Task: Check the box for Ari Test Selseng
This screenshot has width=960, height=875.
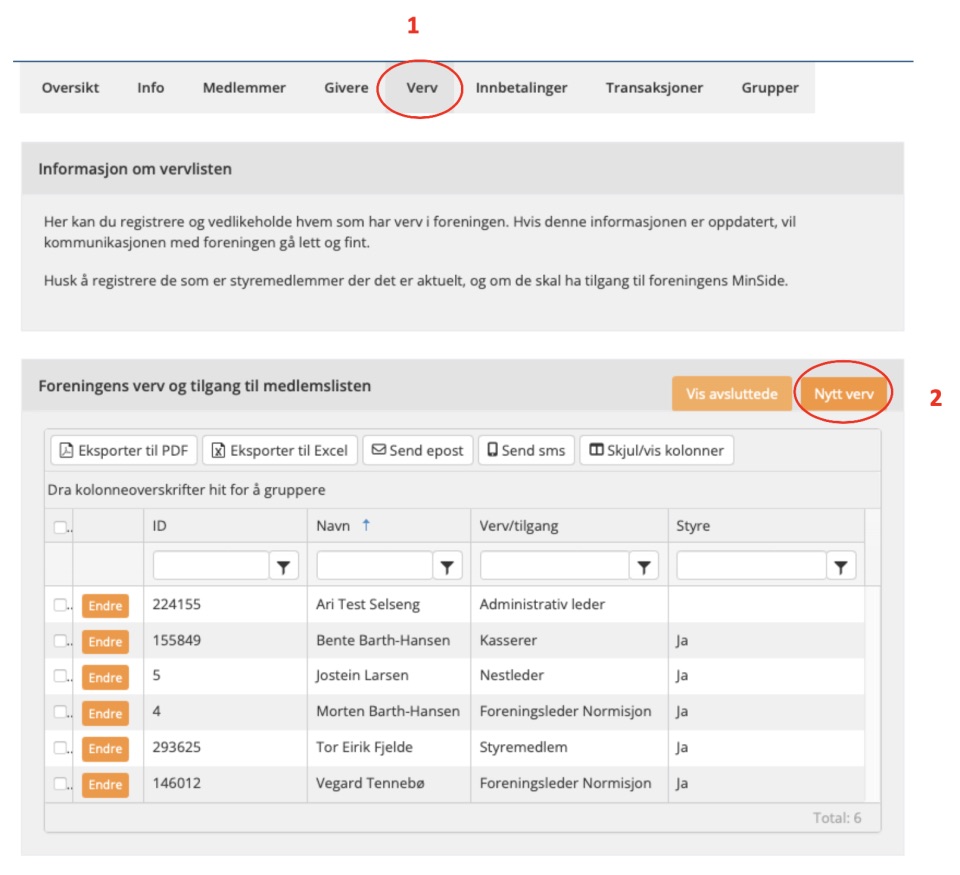Action: point(60,605)
